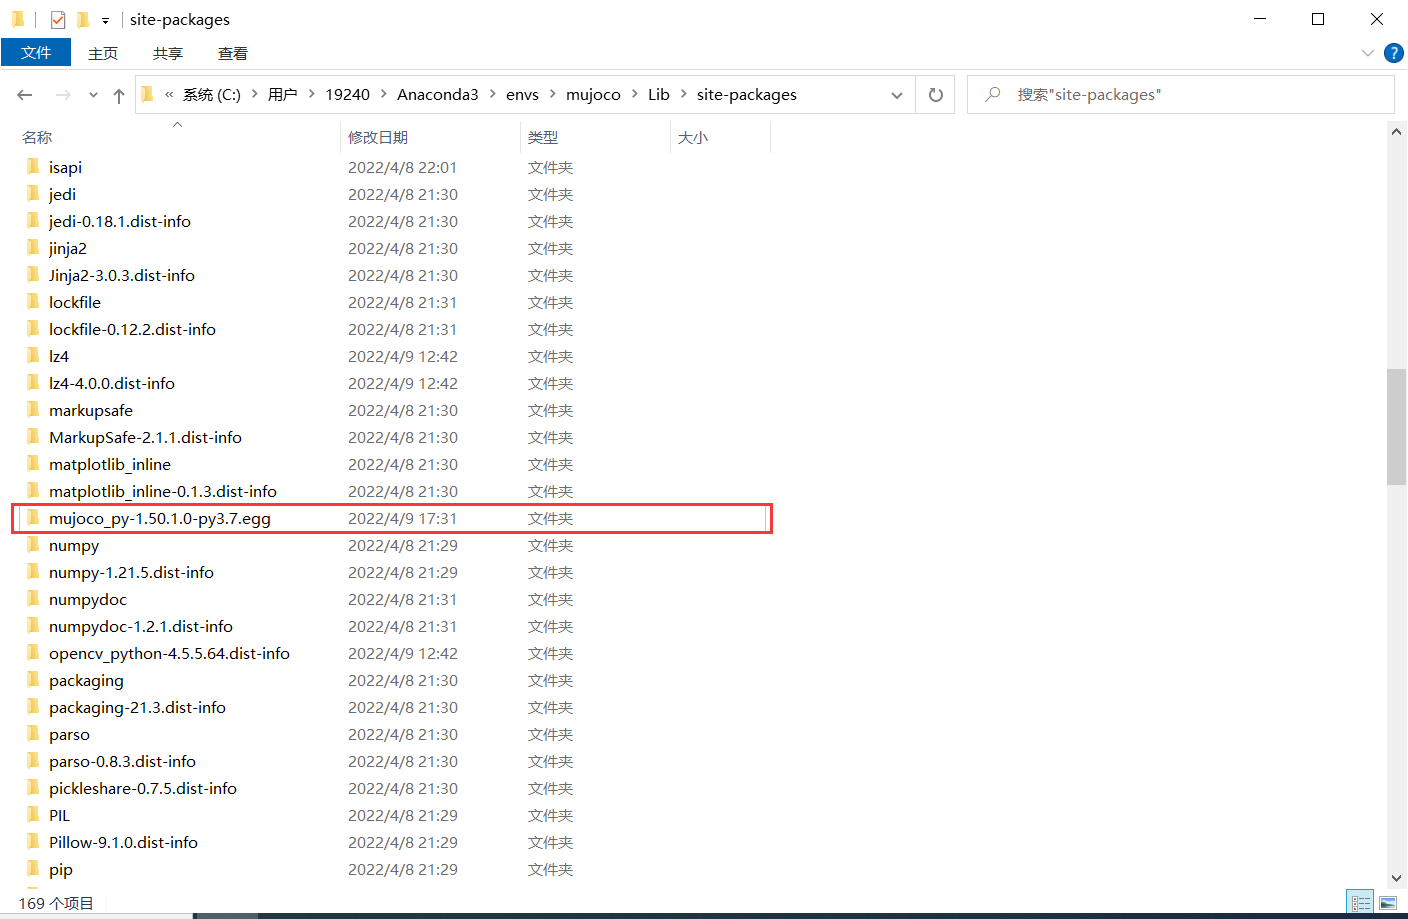Open the 文件 menu

click(36, 53)
